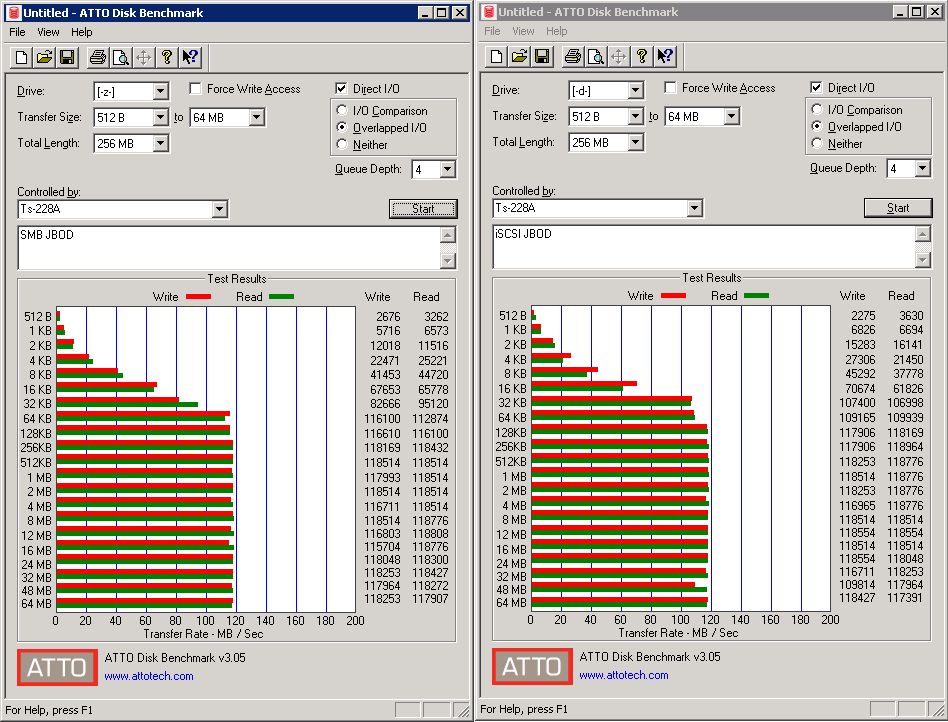
Task: Click ATTO logo in SMB JBOD window
Action: tap(57, 667)
